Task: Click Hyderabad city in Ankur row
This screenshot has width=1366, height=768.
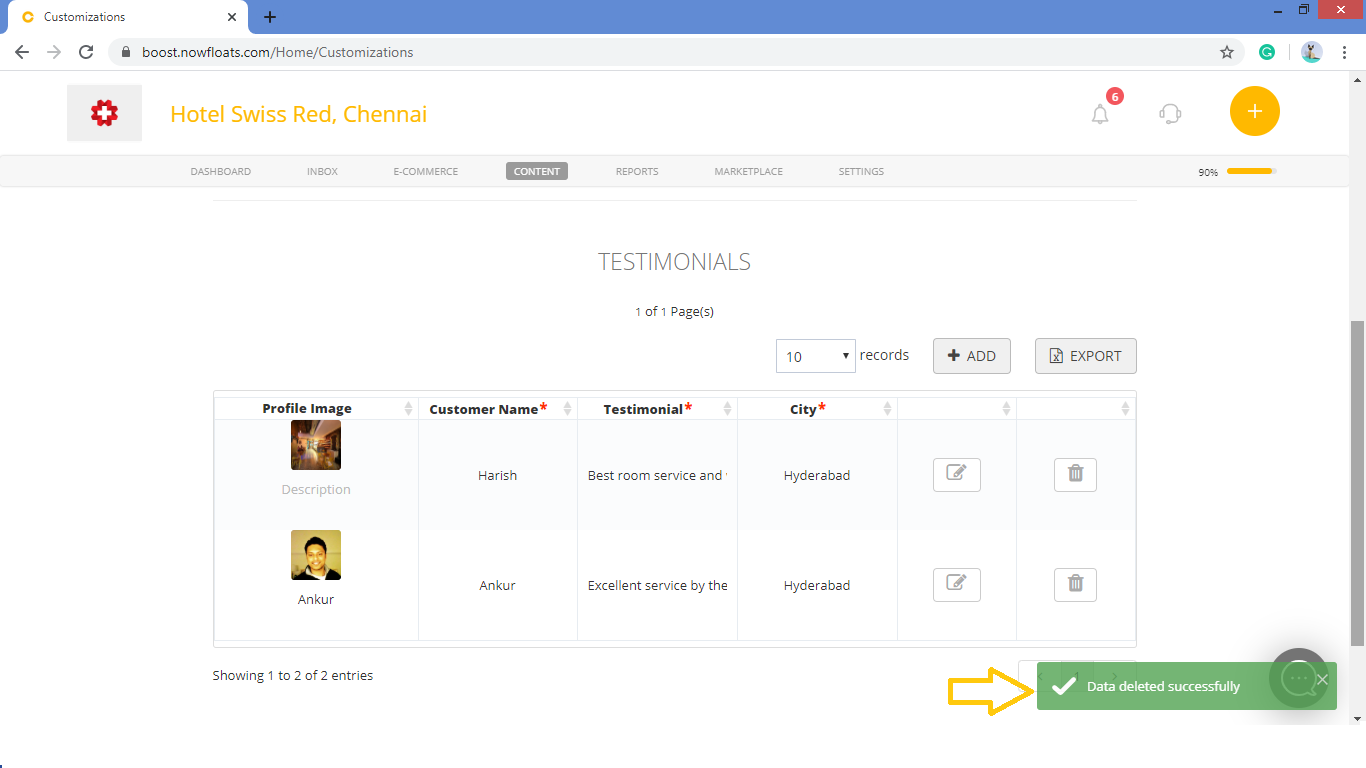Action: tap(817, 585)
